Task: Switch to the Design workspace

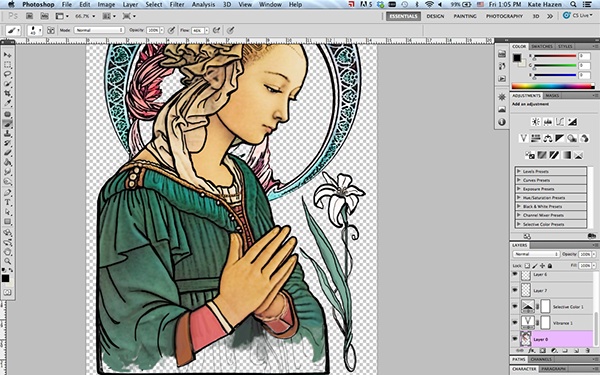Action: pos(435,16)
